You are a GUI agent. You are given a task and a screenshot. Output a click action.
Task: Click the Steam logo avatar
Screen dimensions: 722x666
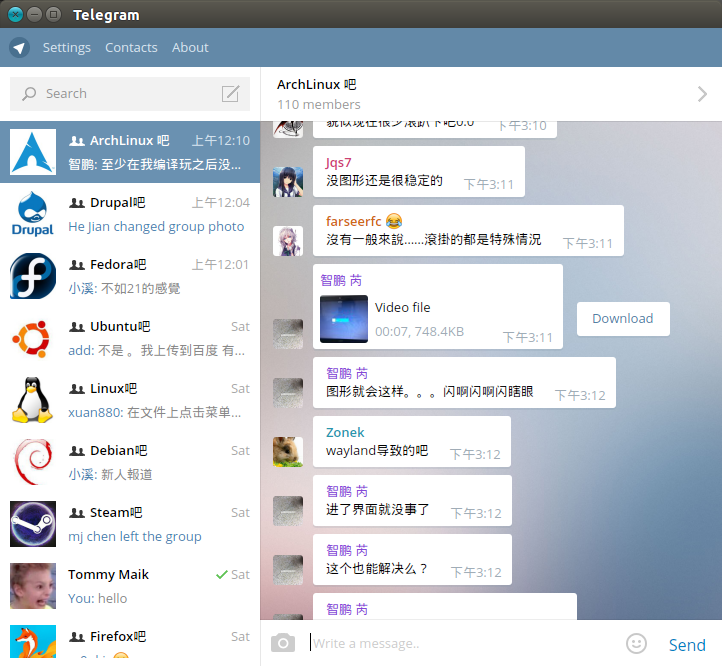[33, 524]
